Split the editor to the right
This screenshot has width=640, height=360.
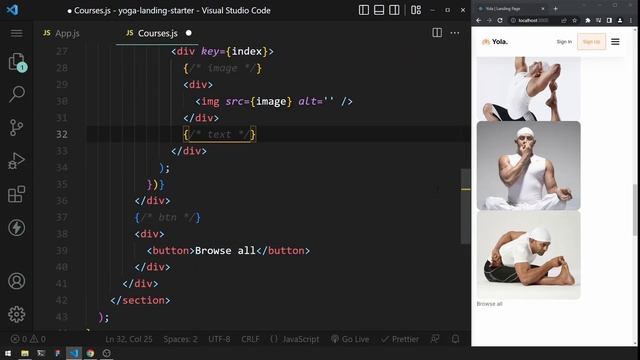coord(437,33)
